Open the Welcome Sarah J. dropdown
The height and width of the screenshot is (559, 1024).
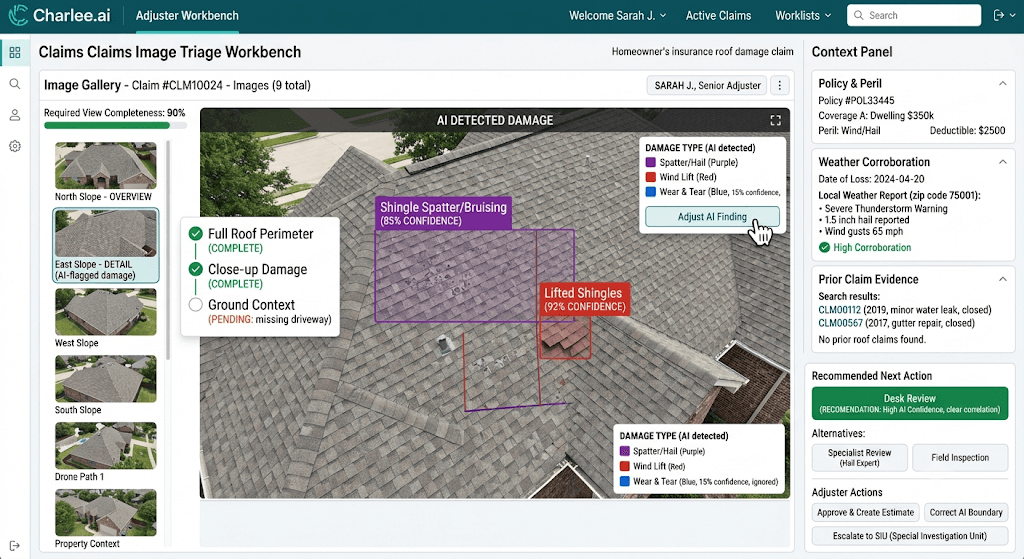click(x=617, y=16)
